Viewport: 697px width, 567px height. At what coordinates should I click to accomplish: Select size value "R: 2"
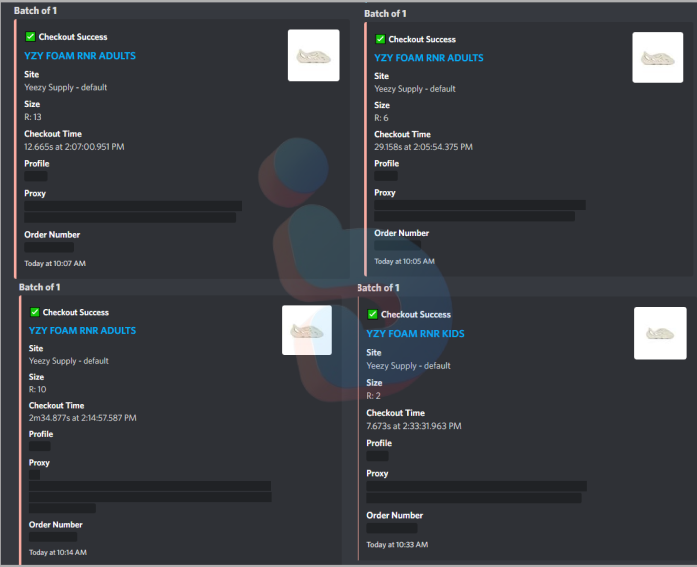coord(373,395)
